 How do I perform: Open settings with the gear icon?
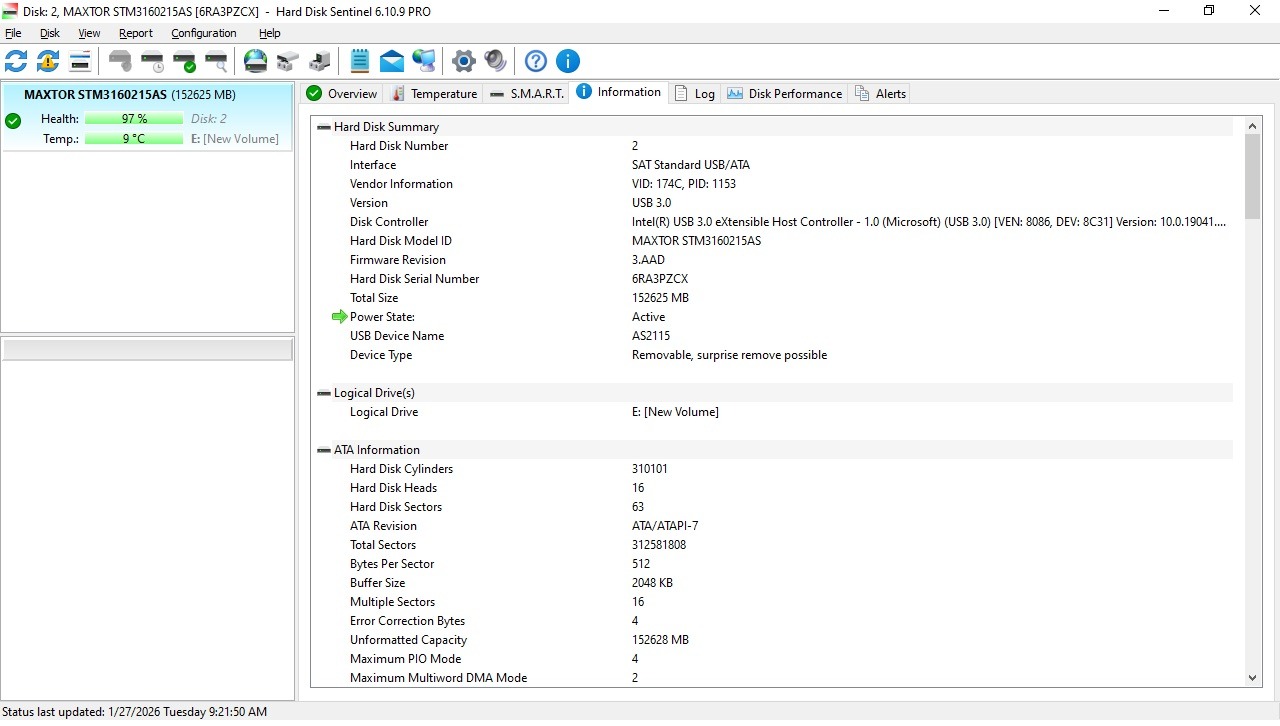tap(463, 62)
